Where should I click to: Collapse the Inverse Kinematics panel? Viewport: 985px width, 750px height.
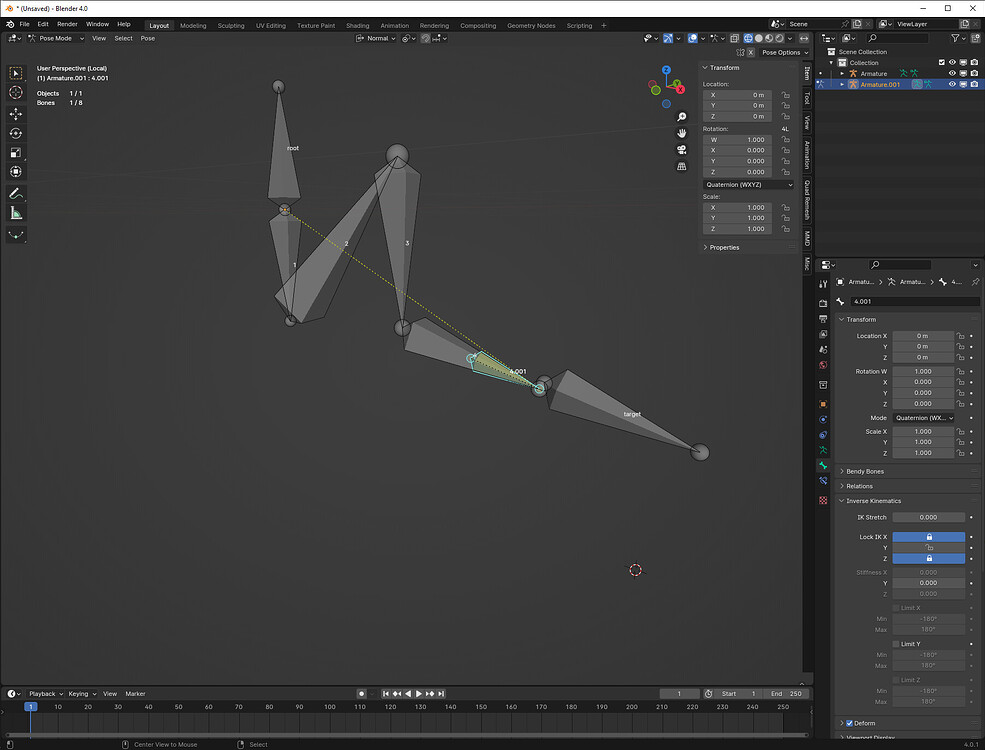tap(873, 501)
